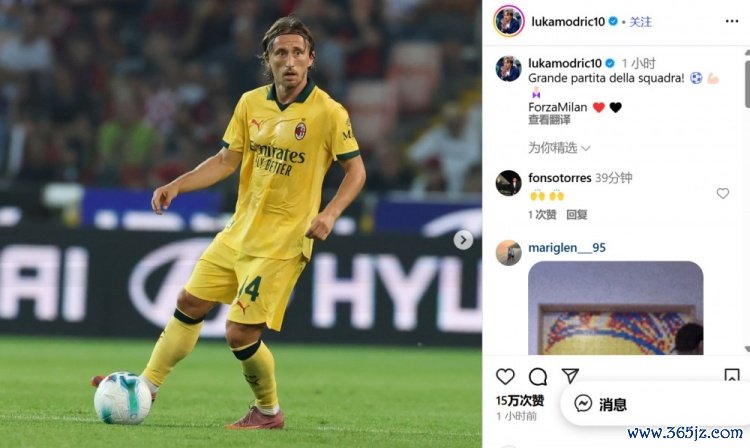The width and height of the screenshot is (750, 448).
Task: Open fonsotorres' profile avatar
Action: [508, 183]
